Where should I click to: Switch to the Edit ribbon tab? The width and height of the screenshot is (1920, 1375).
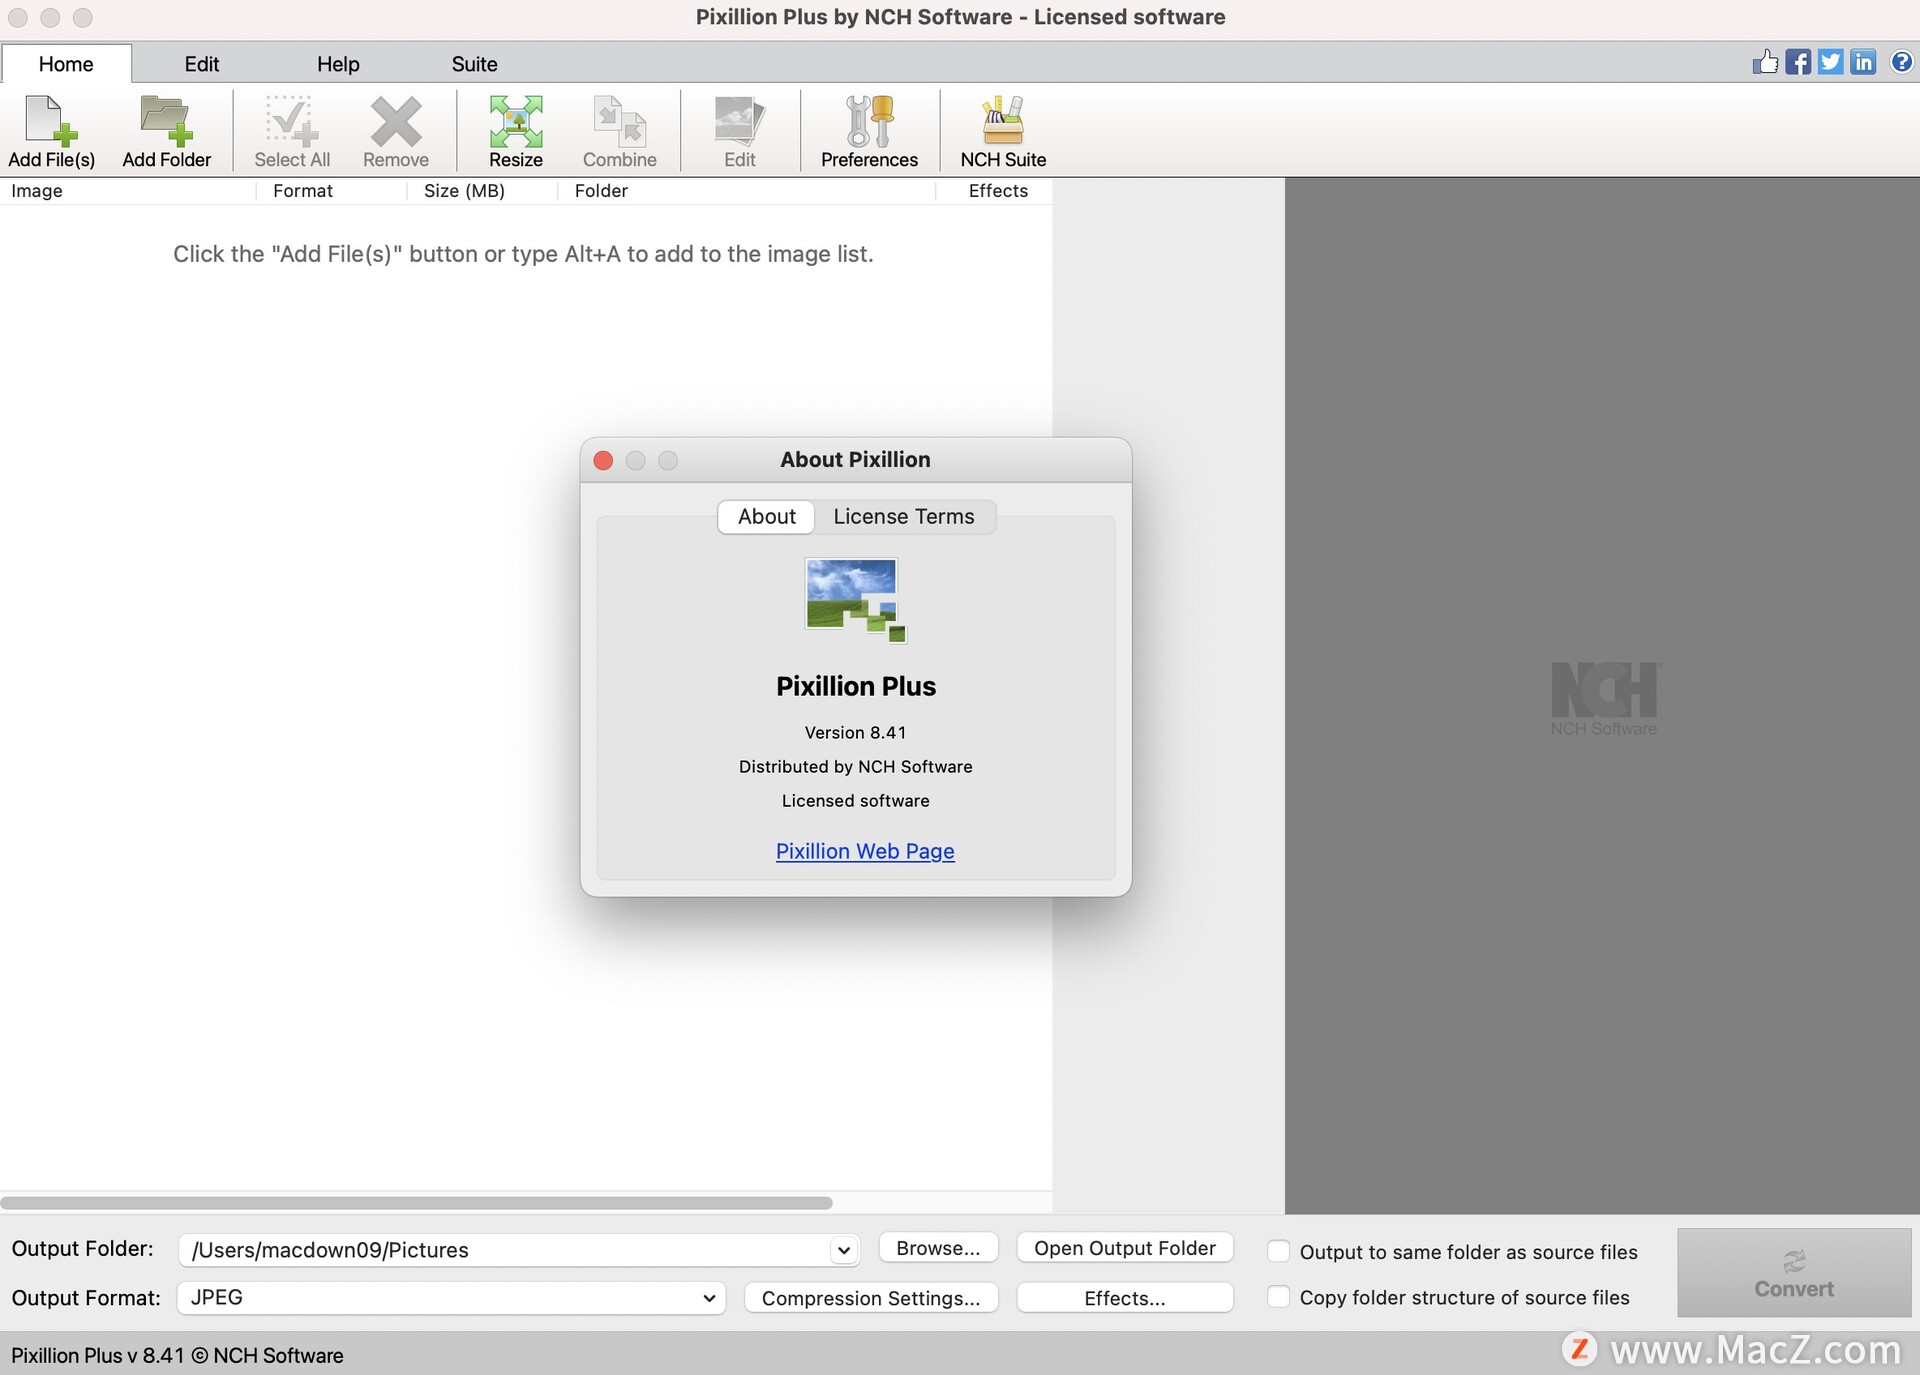[201, 64]
